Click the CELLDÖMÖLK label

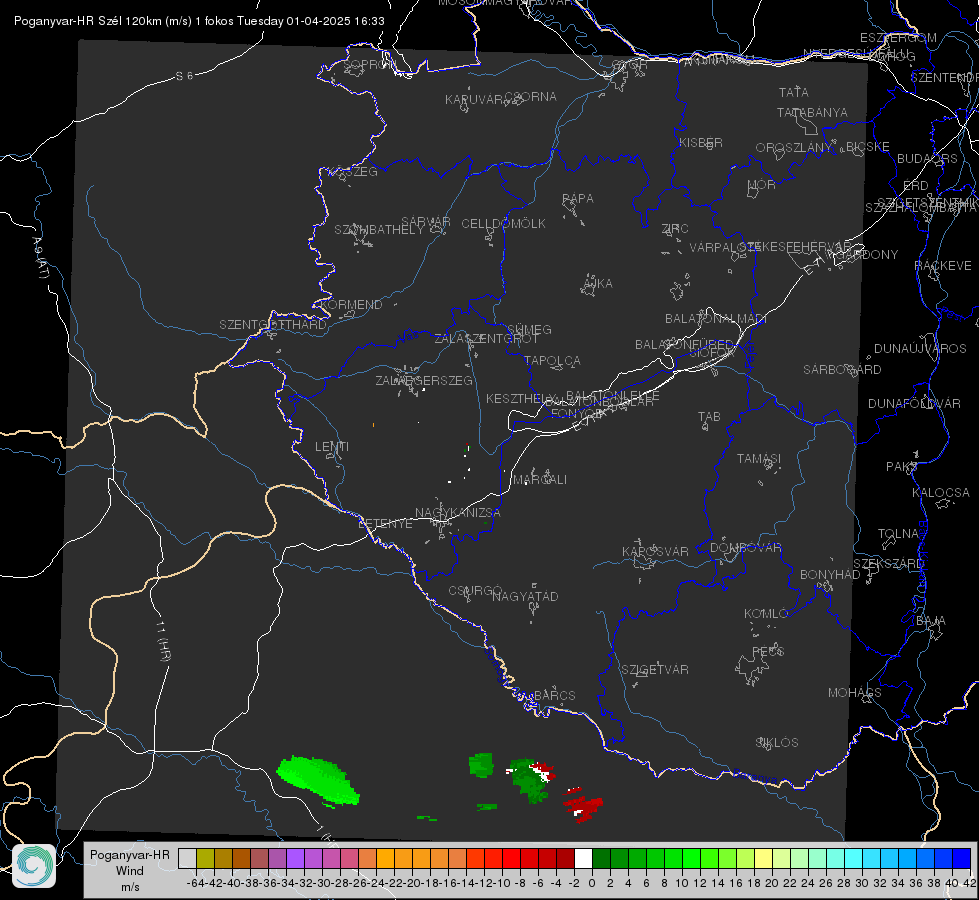504,224
